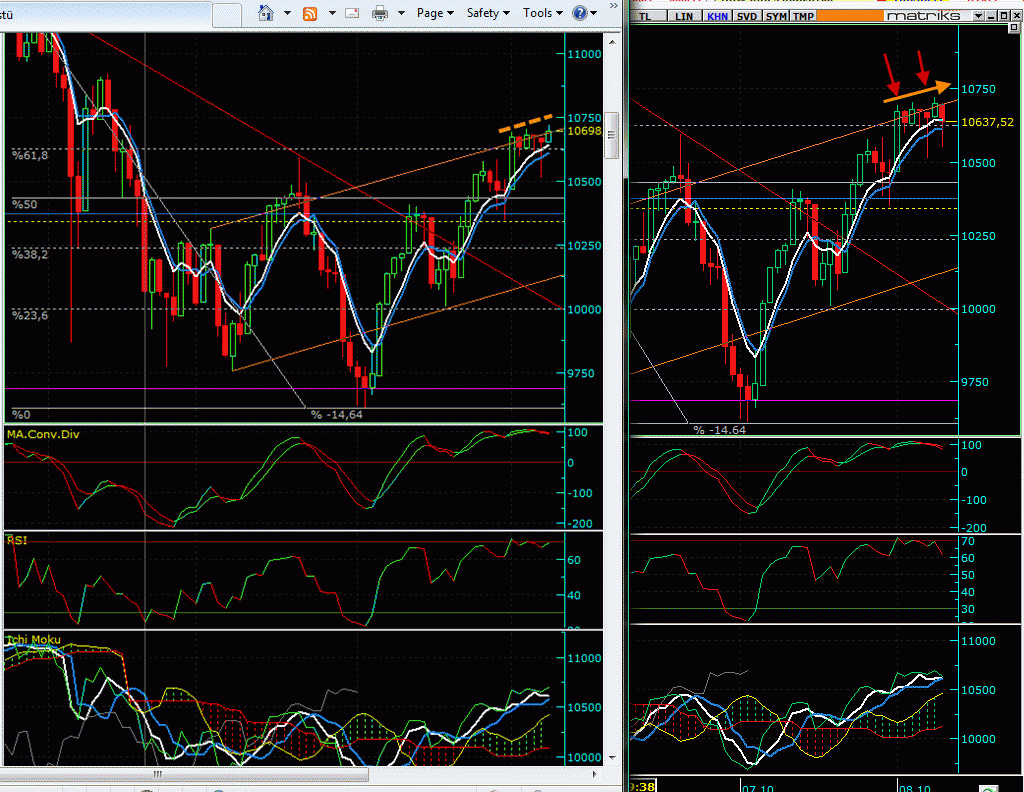Select the LIN tab in Matriks

point(684,16)
